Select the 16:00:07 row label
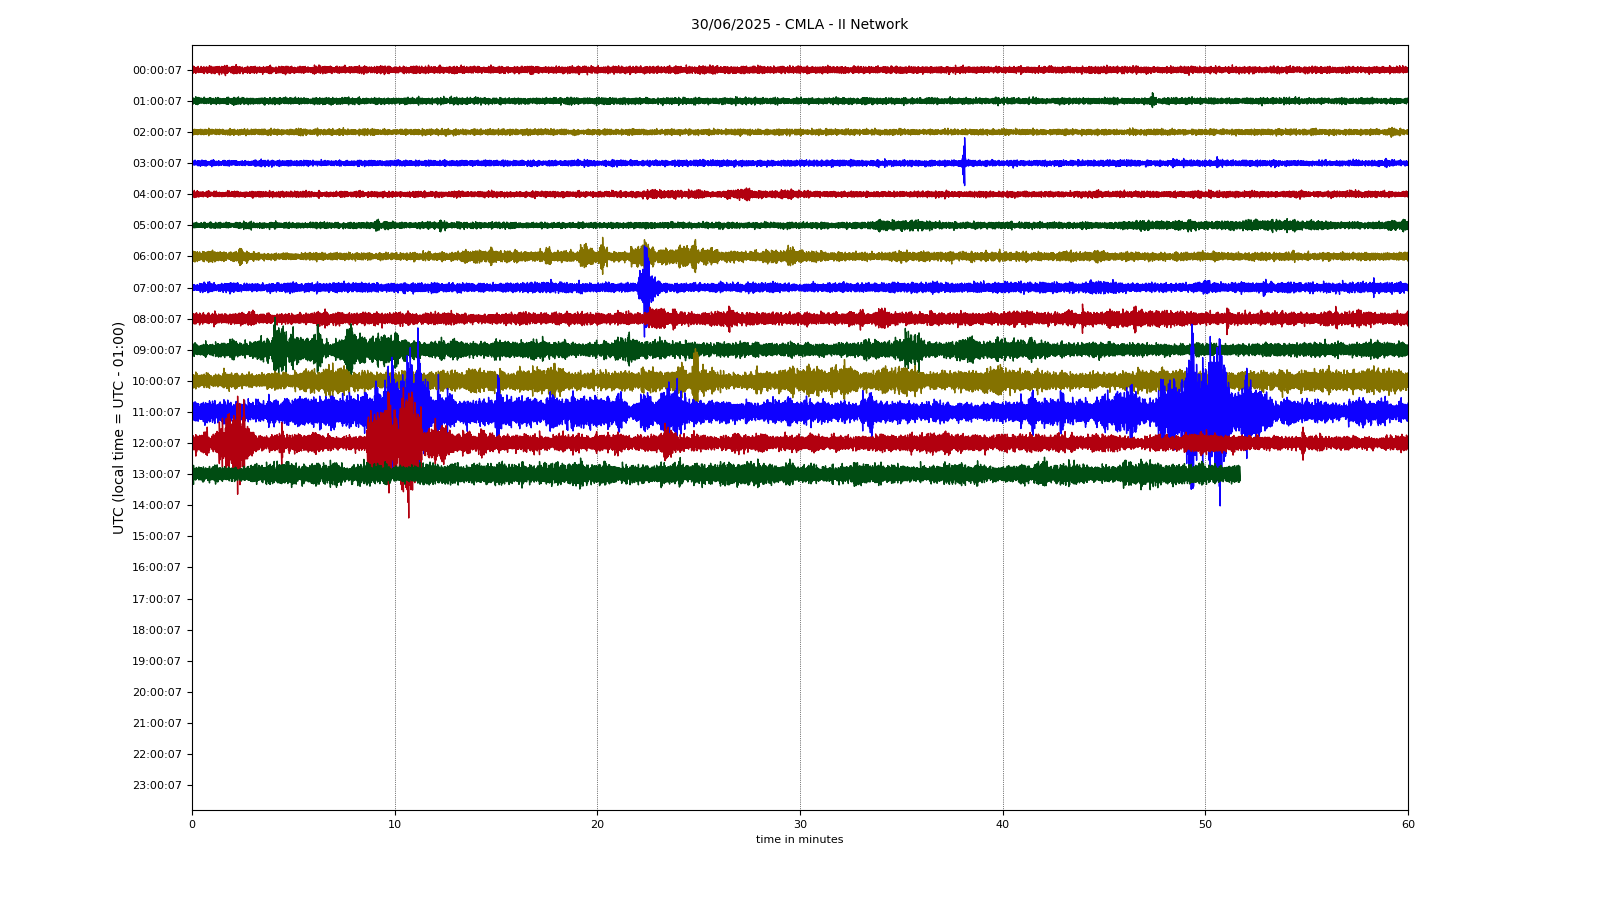The width and height of the screenshot is (1600, 900). [x=157, y=567]
